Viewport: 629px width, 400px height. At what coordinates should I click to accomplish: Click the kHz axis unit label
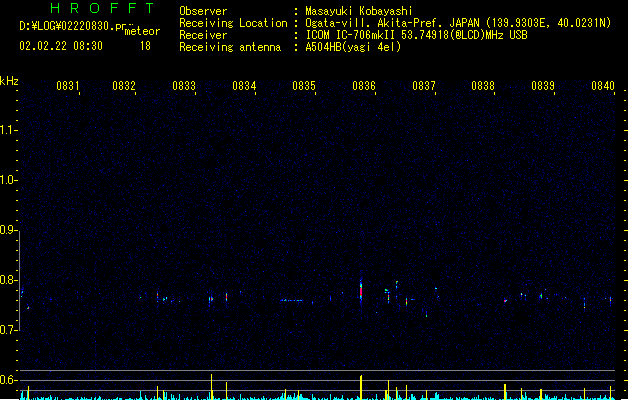click(x=9, y=81)
